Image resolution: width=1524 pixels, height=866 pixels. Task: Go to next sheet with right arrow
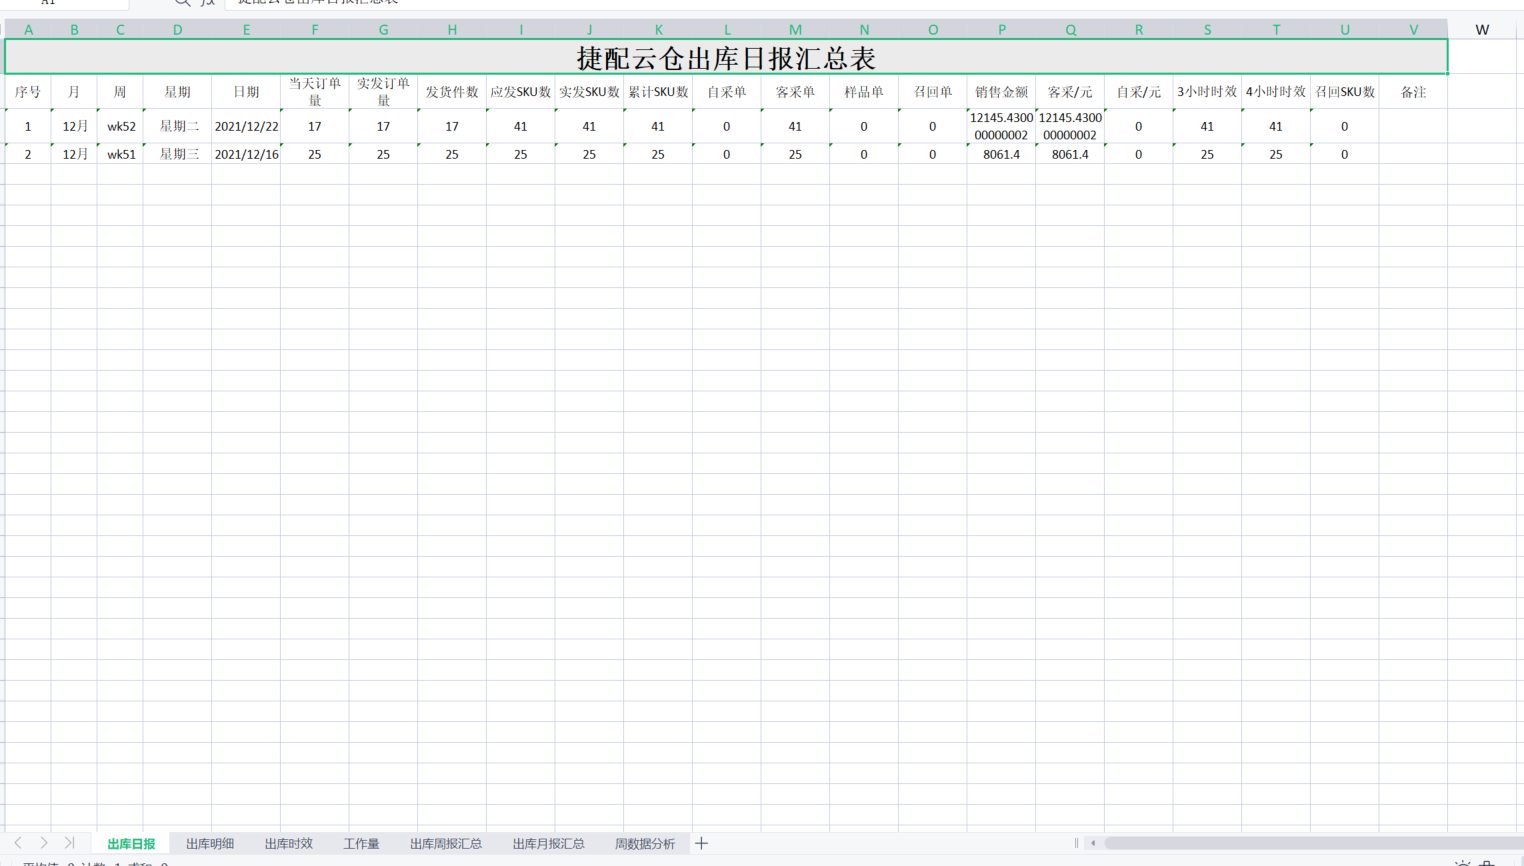click(44, 843)
